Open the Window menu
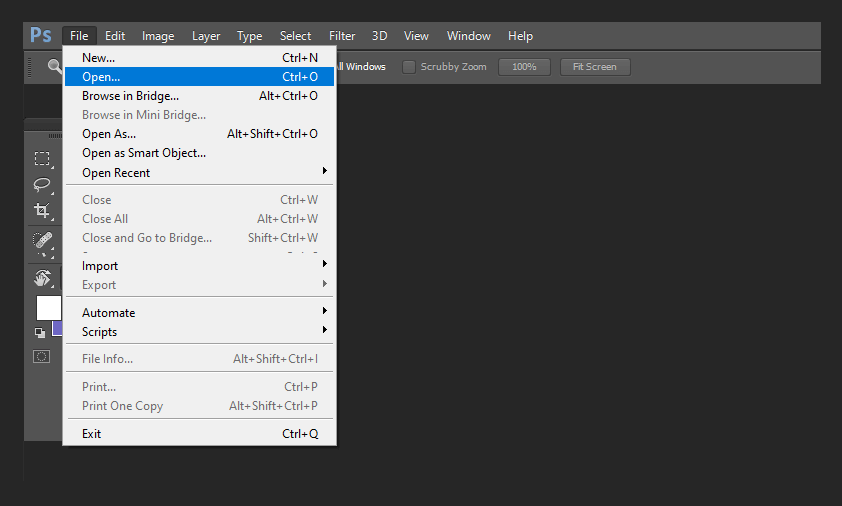 (469, 36)
